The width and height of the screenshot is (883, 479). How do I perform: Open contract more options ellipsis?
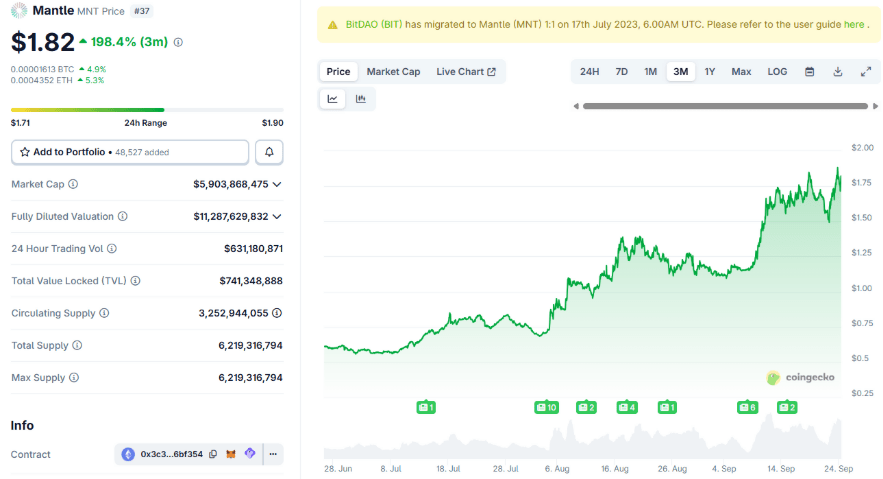pos(273,454)
